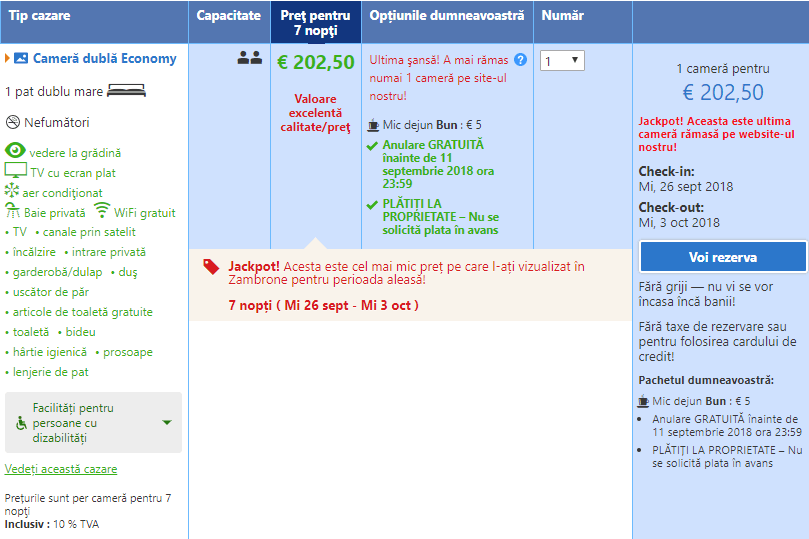Open the Cameră dublă Economy room link
The image size is (809, 539).
point(104,59)
